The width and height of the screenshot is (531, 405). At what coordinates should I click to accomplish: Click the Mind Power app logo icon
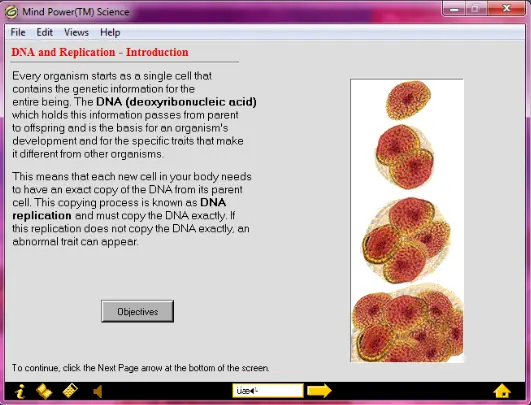(11, 12)
